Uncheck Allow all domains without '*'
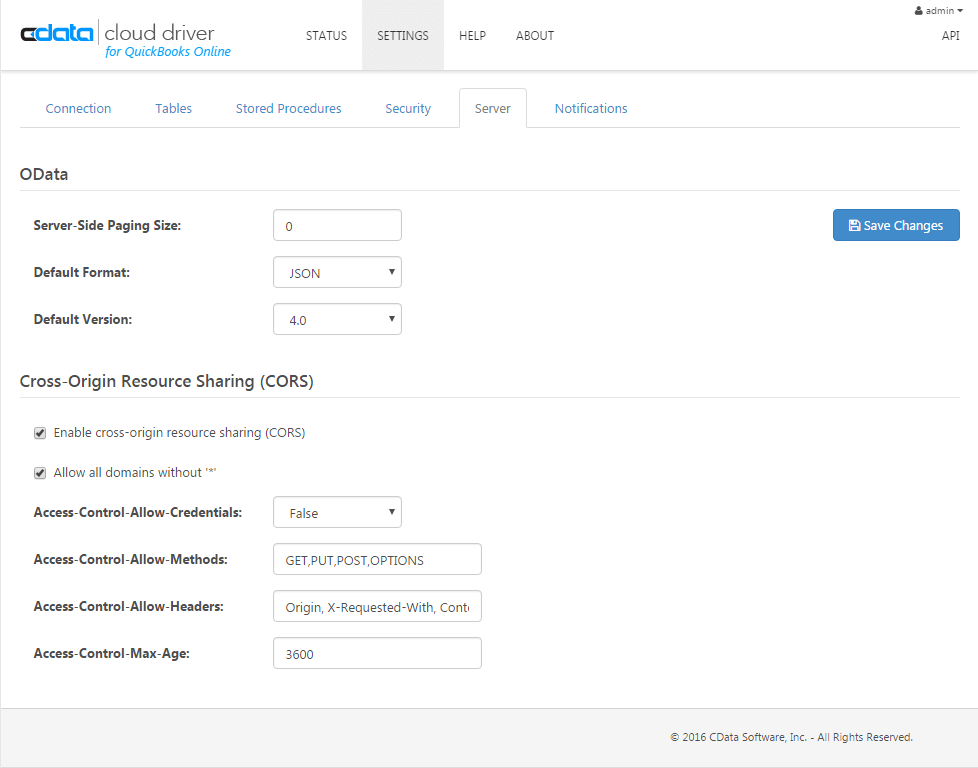 point(40,473)
